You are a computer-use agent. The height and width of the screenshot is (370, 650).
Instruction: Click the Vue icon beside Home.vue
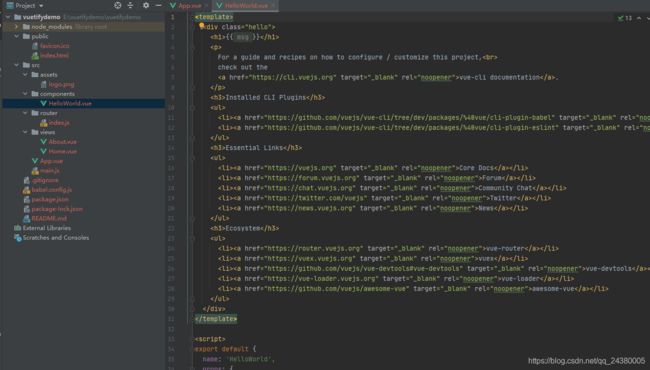click(44, 151)
